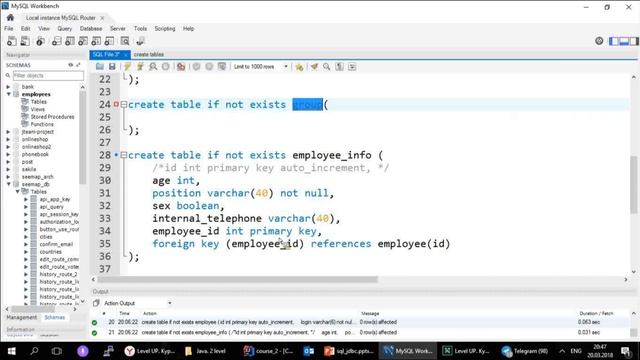Expand the phonebook schema
Screen dimensions: 640x360
[8, 154]
